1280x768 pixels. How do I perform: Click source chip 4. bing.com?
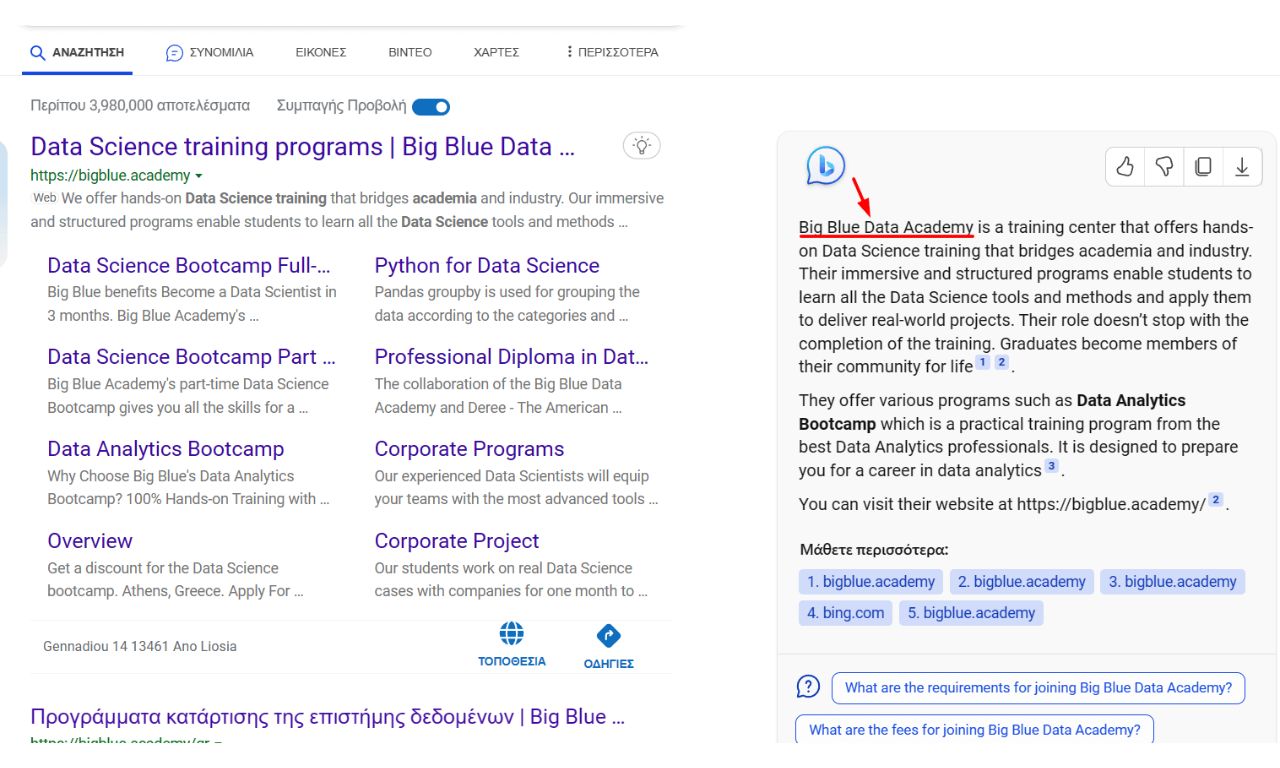pos(846,613)
